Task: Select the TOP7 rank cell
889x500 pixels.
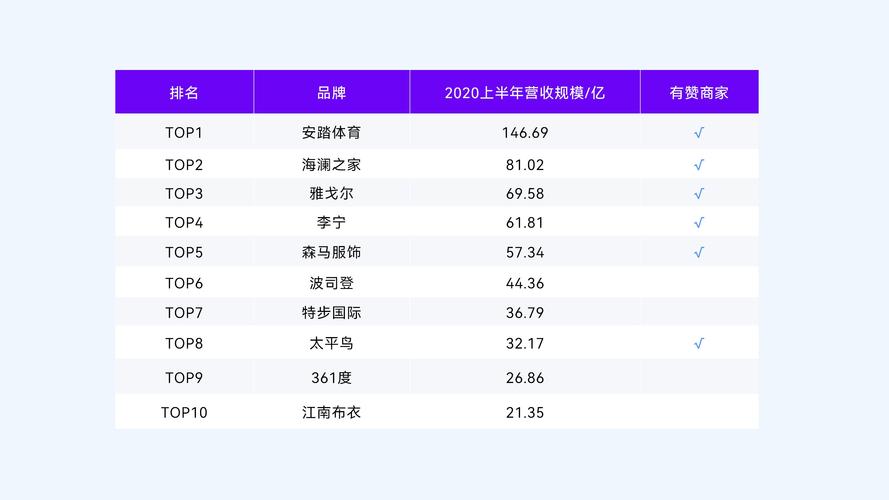Action: pos(184,312)
